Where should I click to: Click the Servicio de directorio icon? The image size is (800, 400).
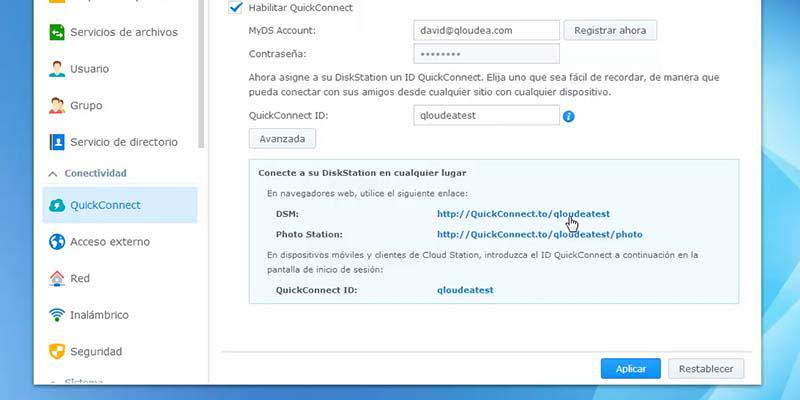[57, 142]
